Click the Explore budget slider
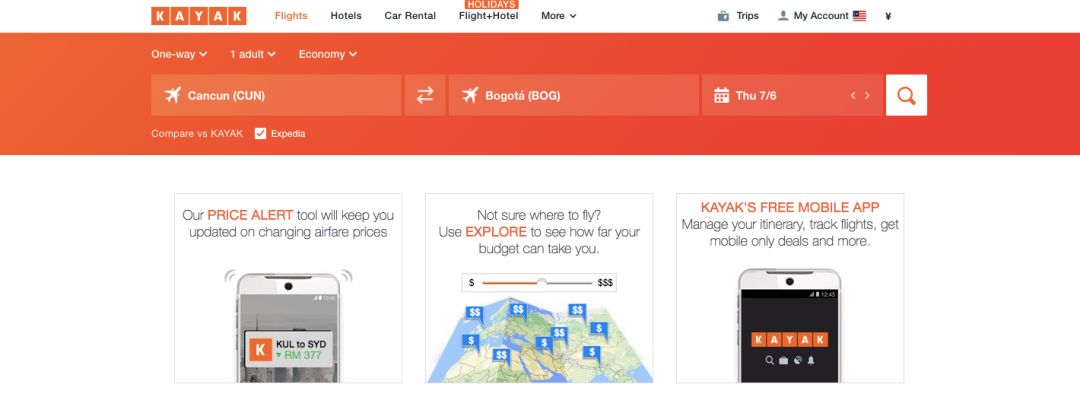The image size is (1080, 416). [x=541, y=283]
